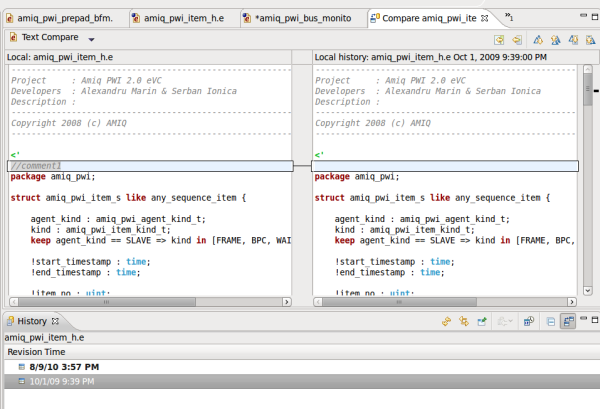This screenshot has width=600, height=409.
Task: Click 'Copyright 2008 (c) AMIQ' in left pane
Action: [69, 123]
